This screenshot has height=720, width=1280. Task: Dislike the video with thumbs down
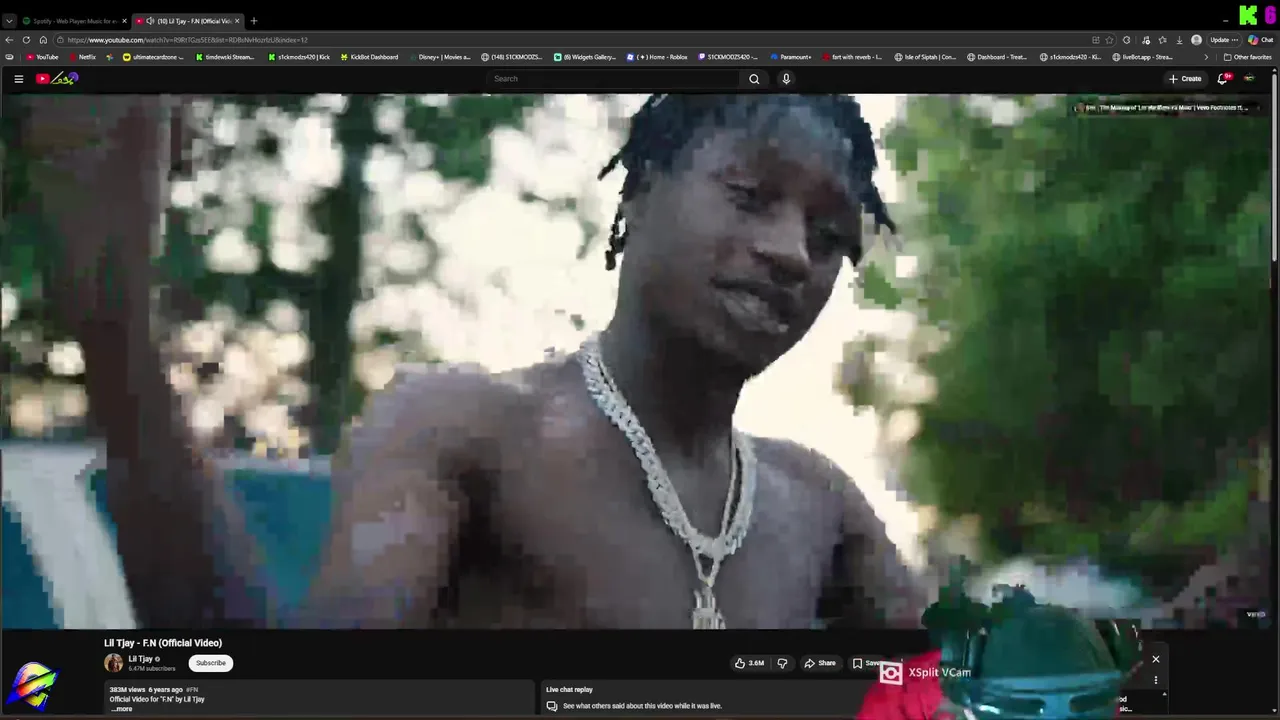(x=782, y=663)
